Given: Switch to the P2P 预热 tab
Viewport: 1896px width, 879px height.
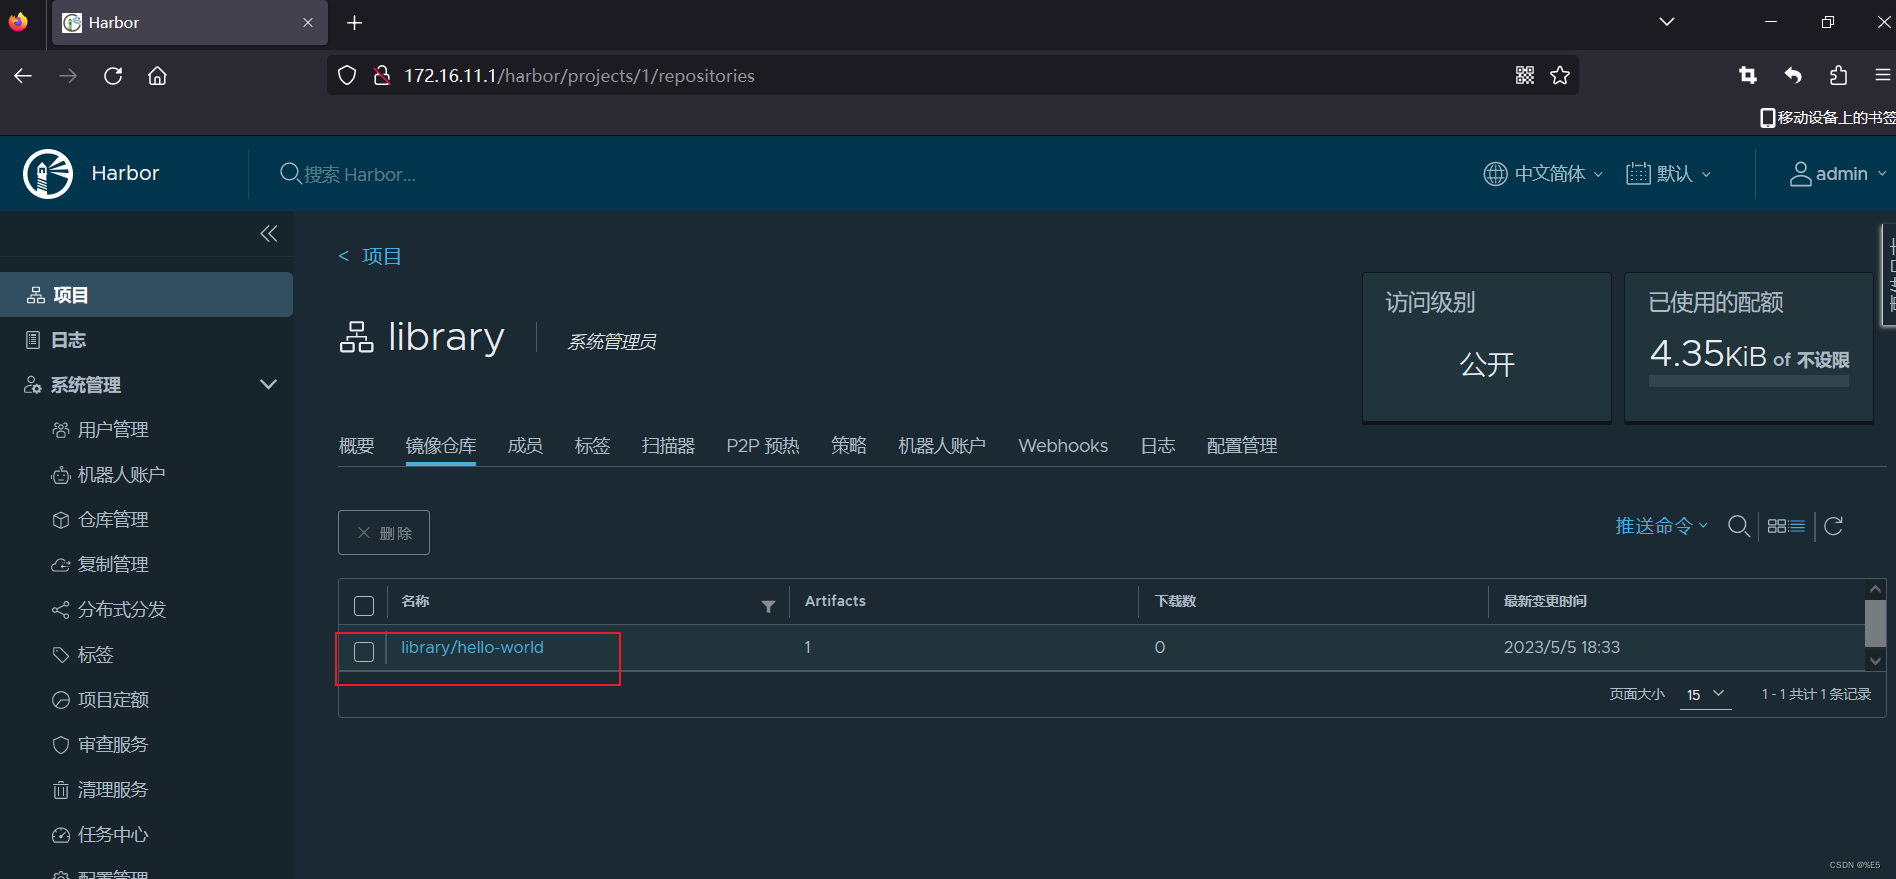Looking at the screenshot, I should (763, 446).
